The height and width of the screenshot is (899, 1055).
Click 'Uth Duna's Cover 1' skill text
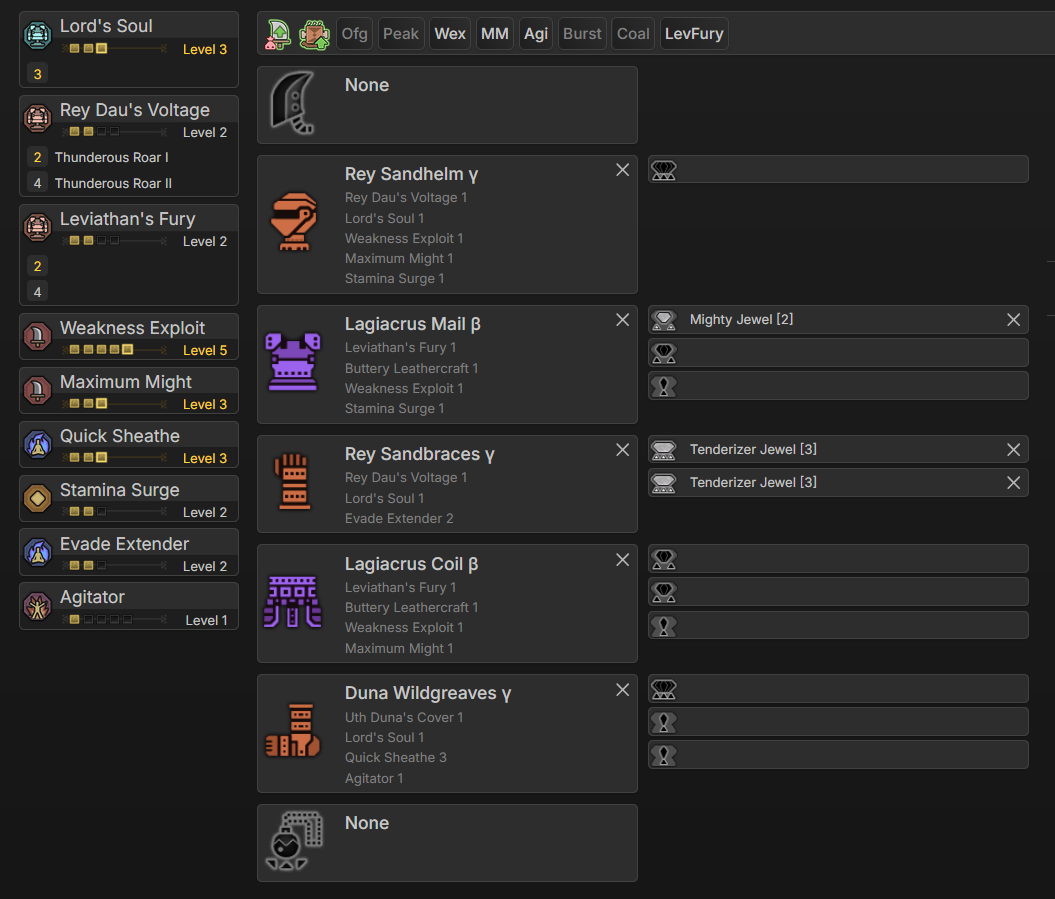click(x=404, y=718)
